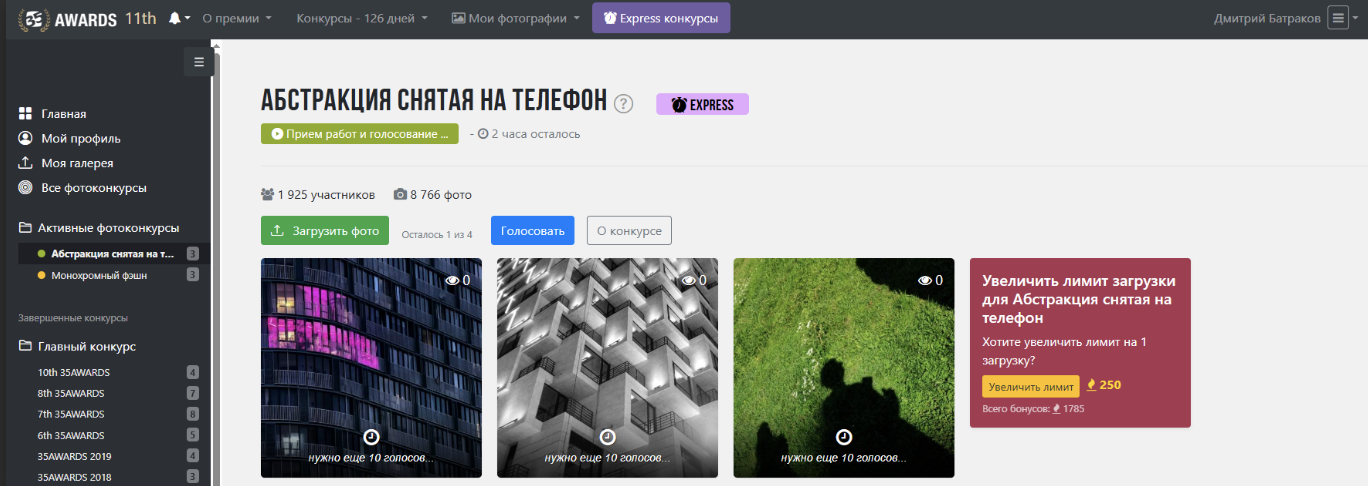Open the Express конкурсы tab

coord(661,18)
